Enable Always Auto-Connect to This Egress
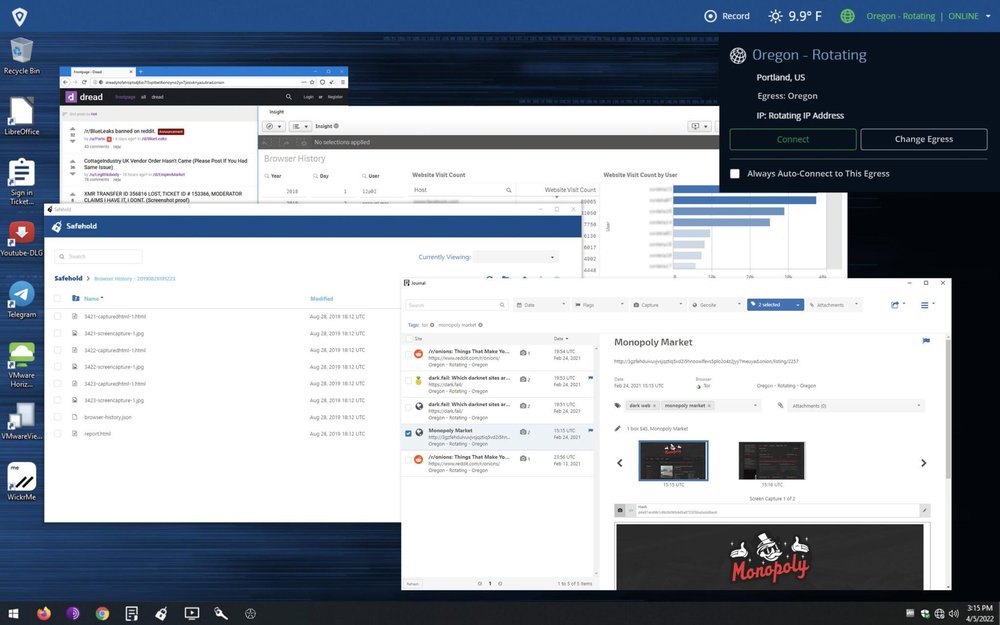1000x625 pixels. click(735, 174)
